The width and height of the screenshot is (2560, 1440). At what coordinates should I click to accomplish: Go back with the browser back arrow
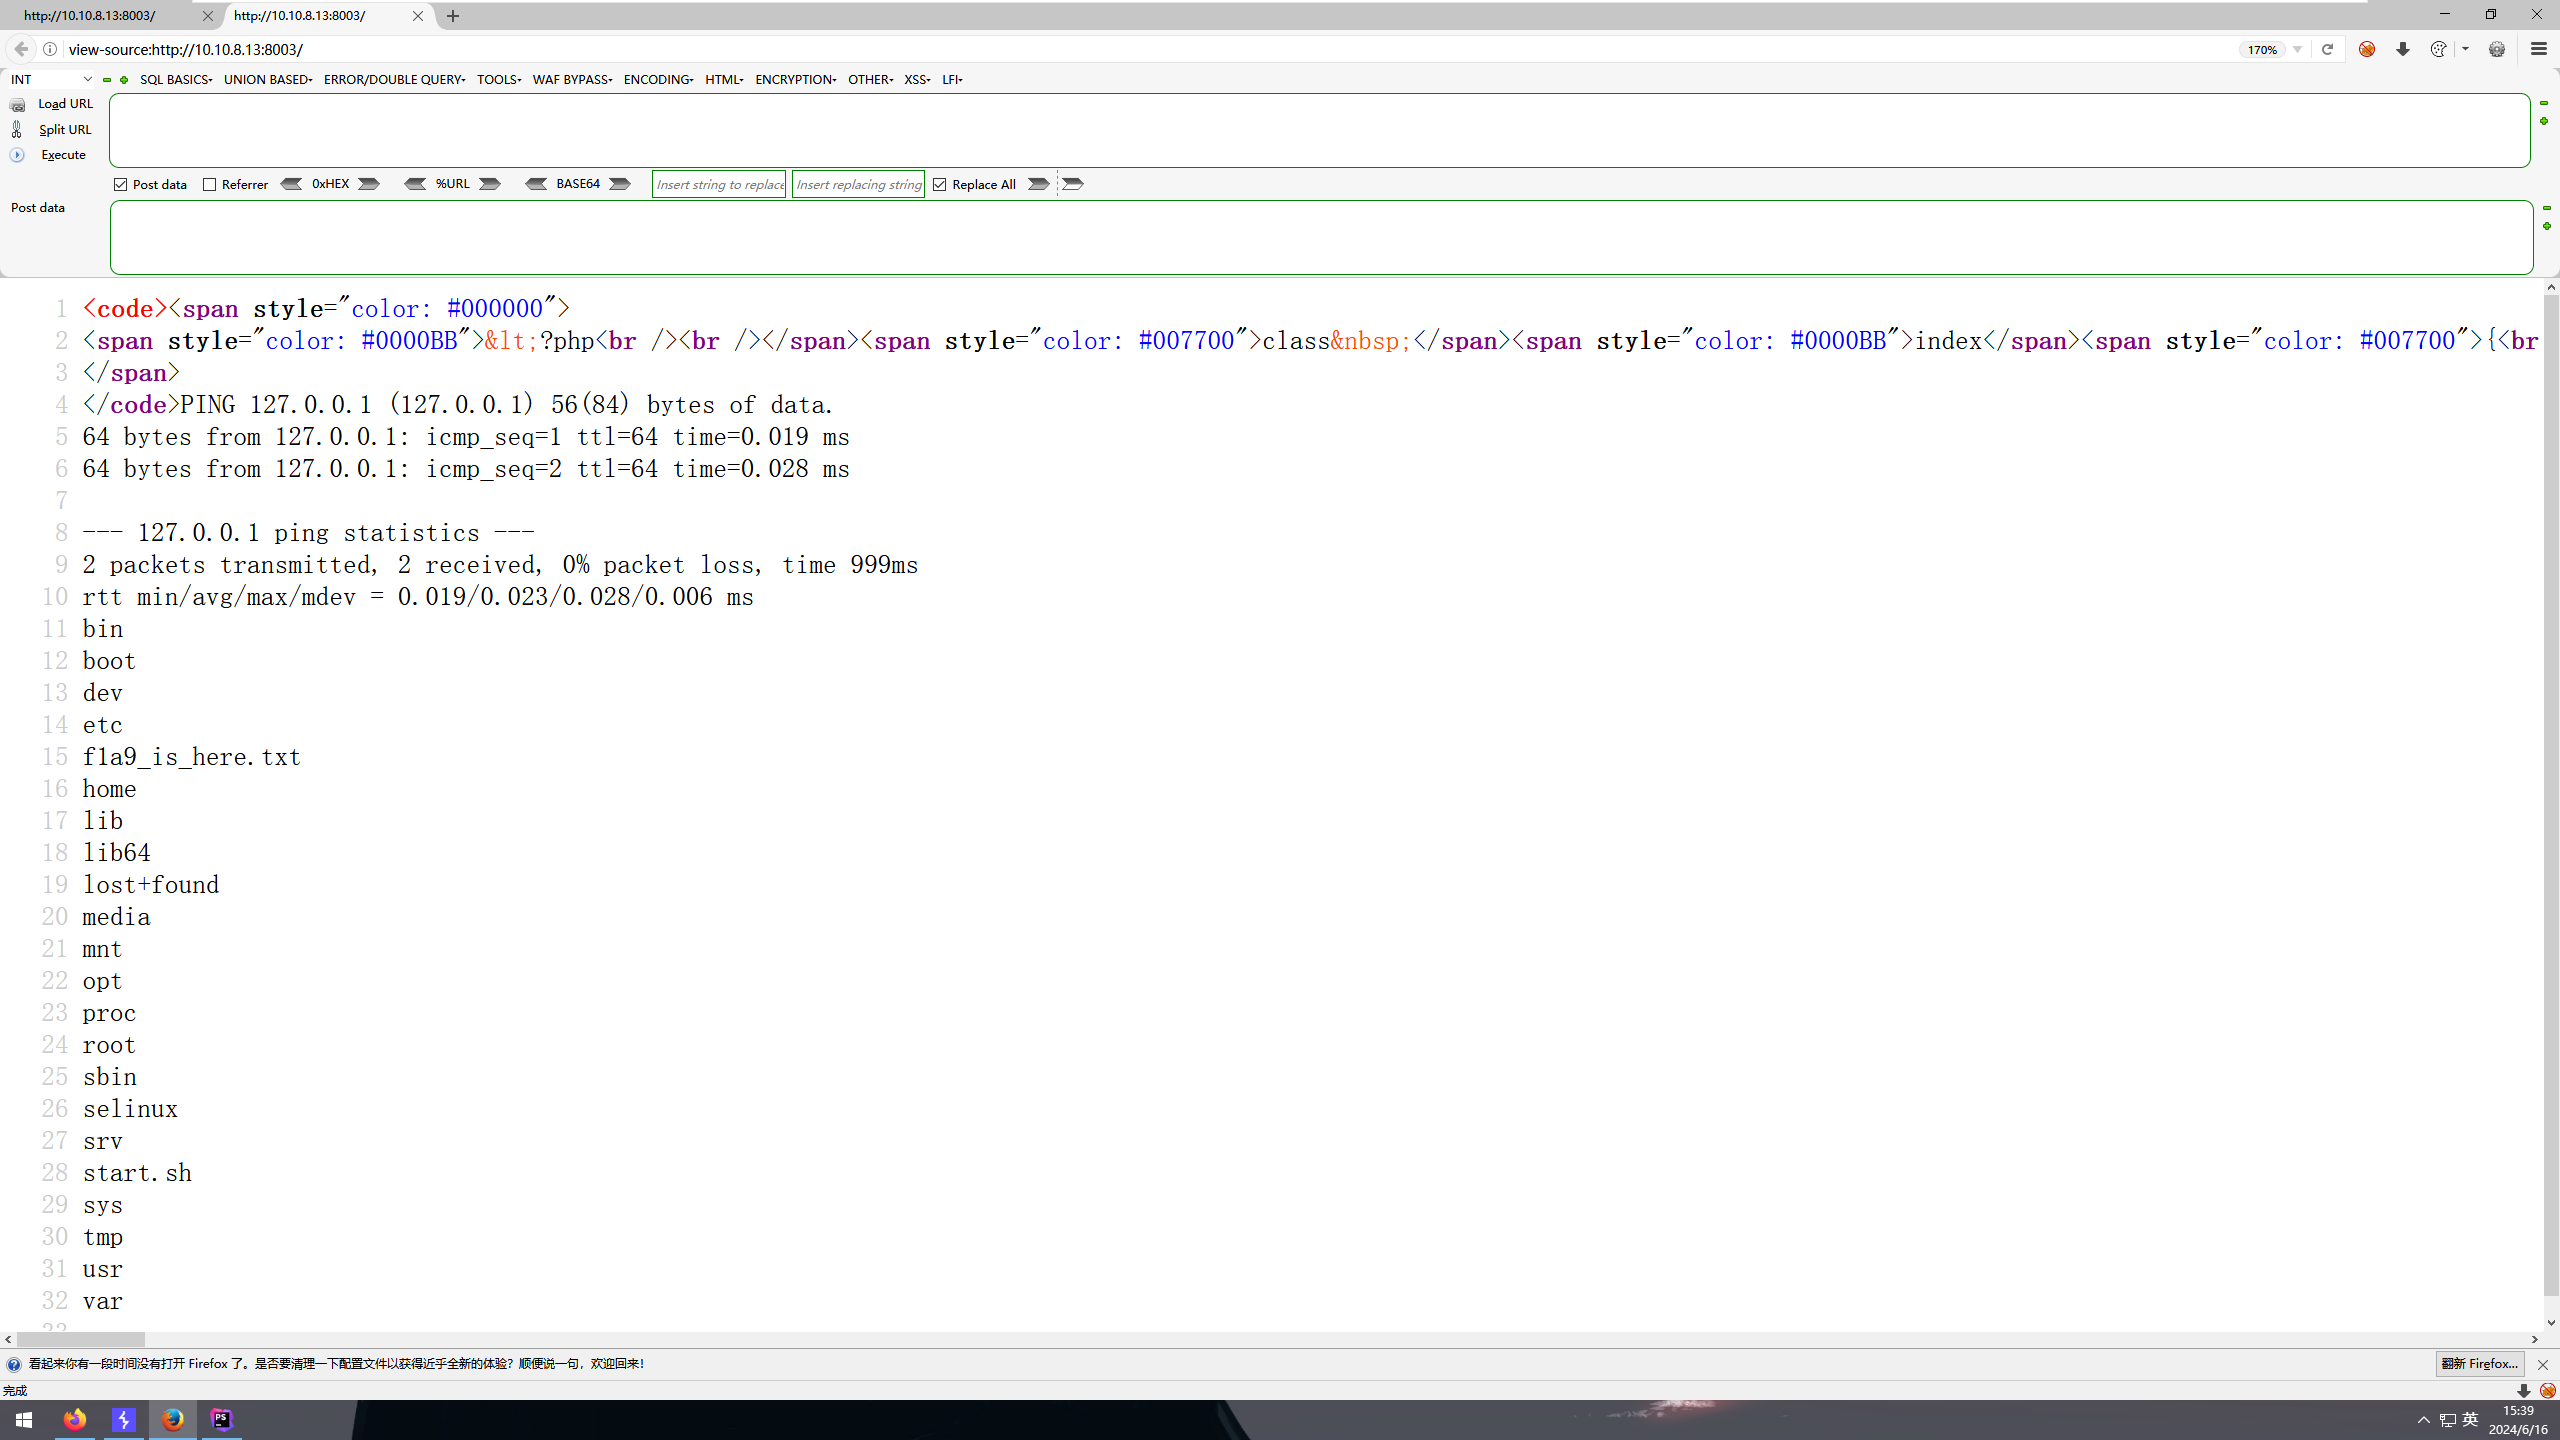tap(21, 49)
